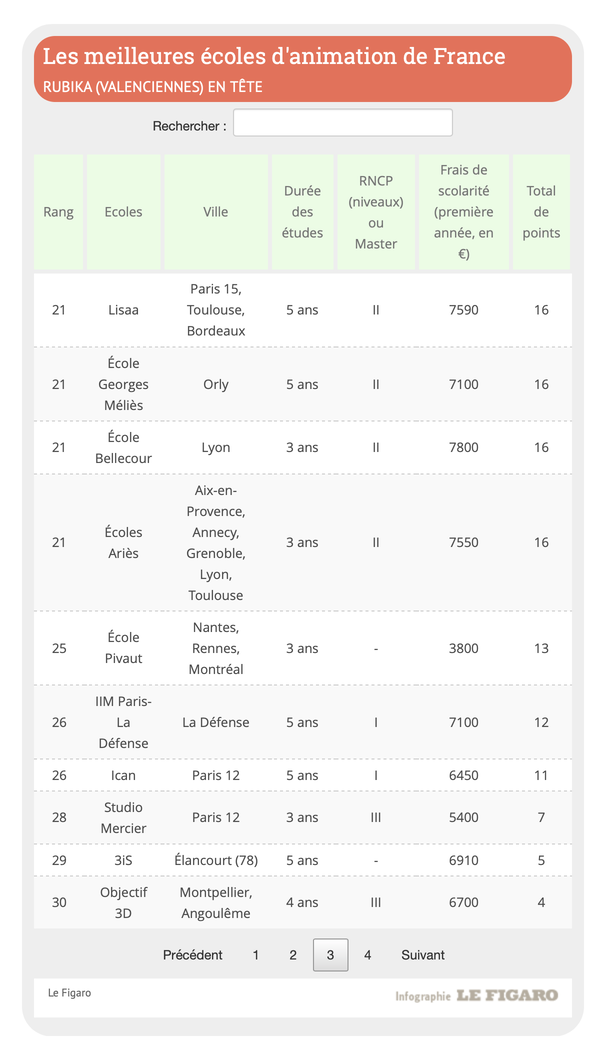Viewport: 600px width, 1055px height.
Task: Sort table by Rang column header
Action: pos(59,212)
